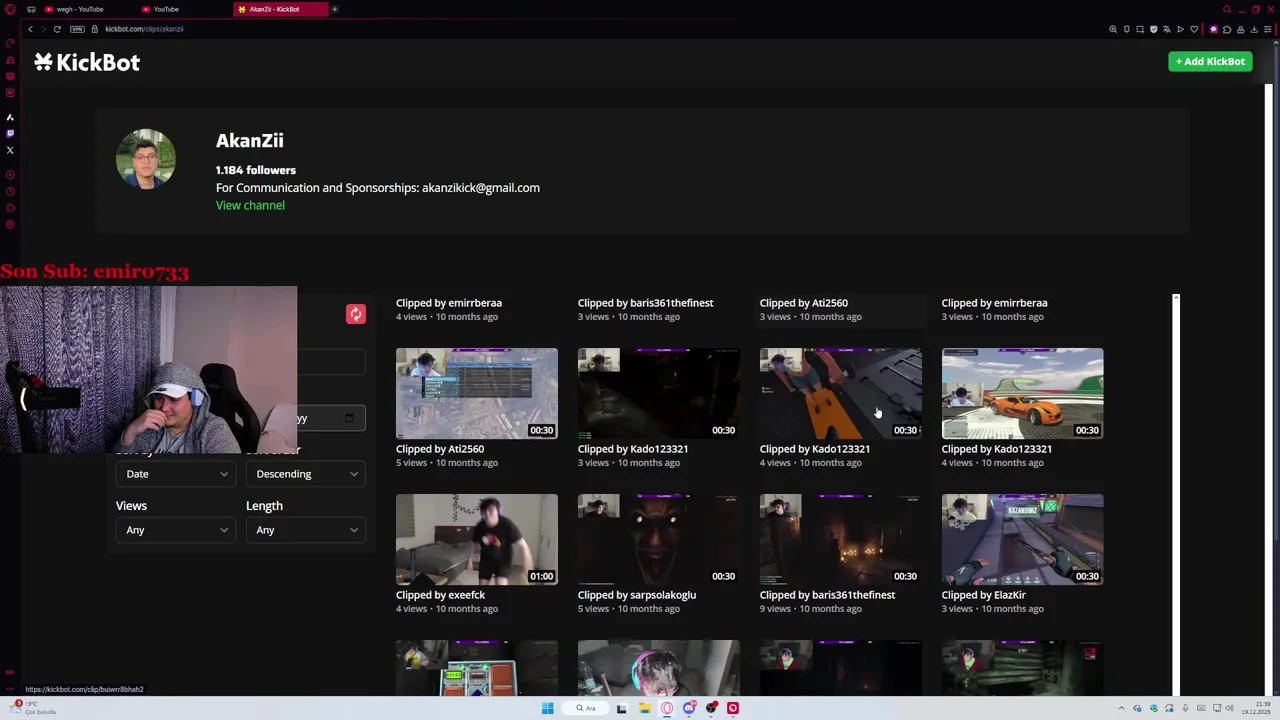Open the Views filter dropdown
Viewport: 1280px width, 720px height.
pyautogui.click(x=175, y=530)
